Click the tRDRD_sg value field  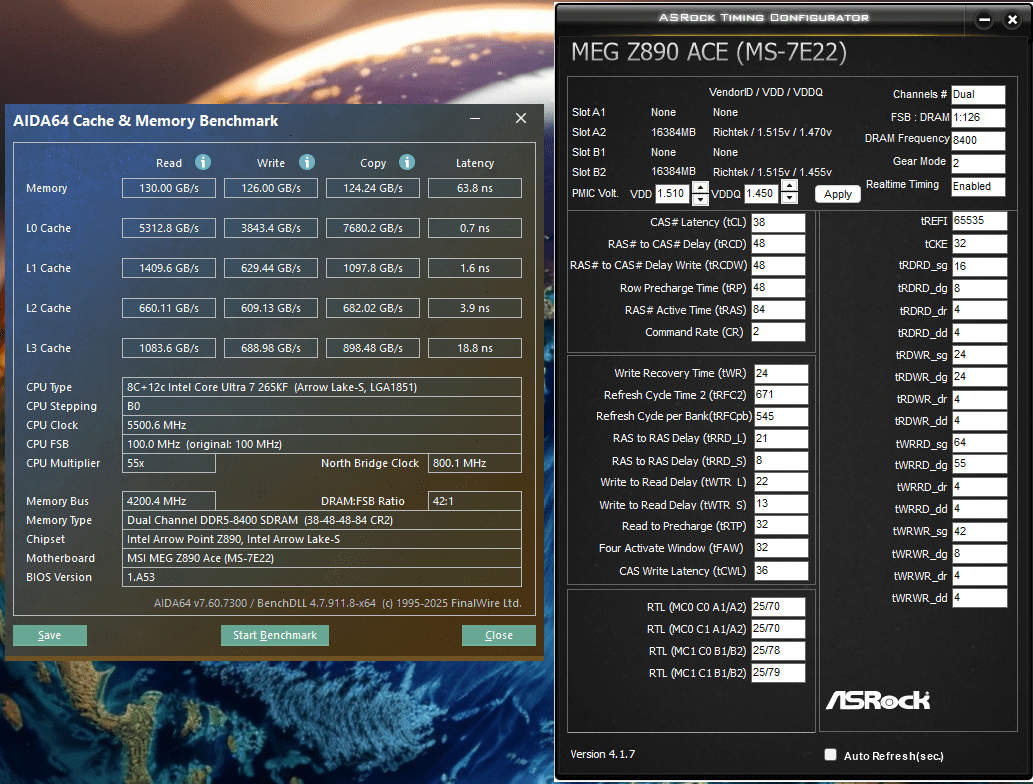tap(979, 266)
